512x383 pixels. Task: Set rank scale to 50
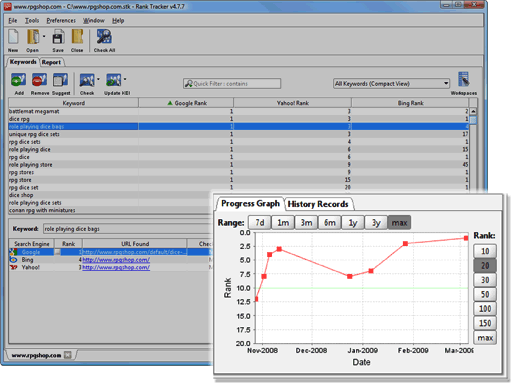(485, 294)
